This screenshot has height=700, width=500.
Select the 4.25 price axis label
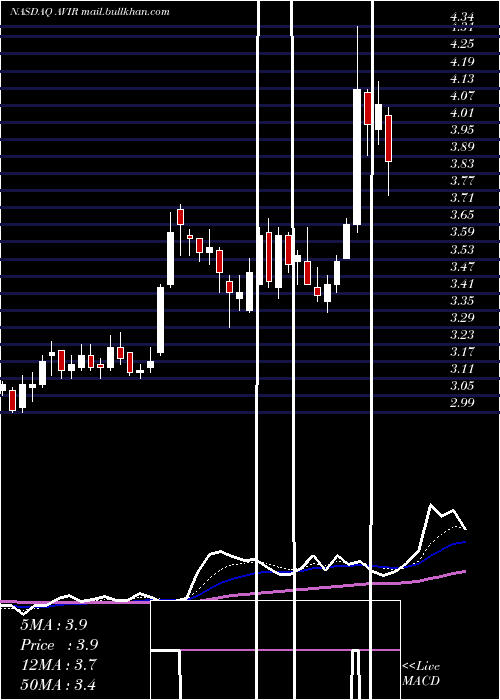462,44
